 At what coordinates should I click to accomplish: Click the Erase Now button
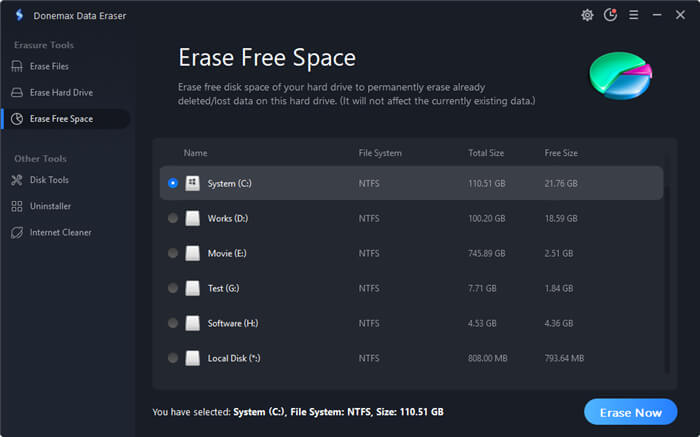pos(630,412)
